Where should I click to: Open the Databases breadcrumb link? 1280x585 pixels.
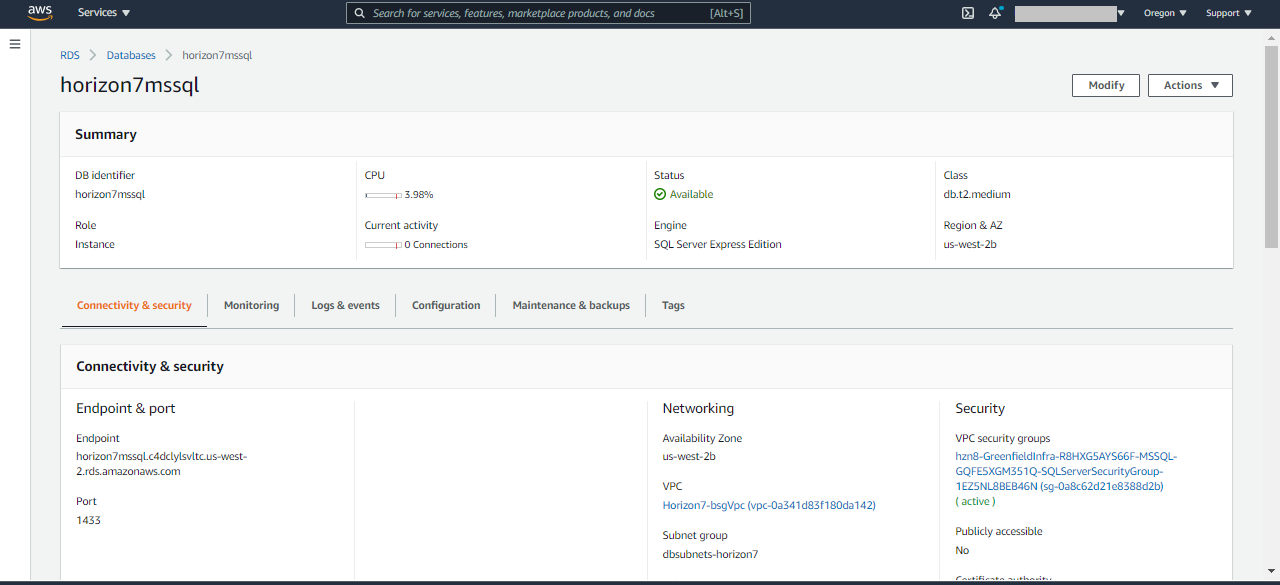coord(131,55)
